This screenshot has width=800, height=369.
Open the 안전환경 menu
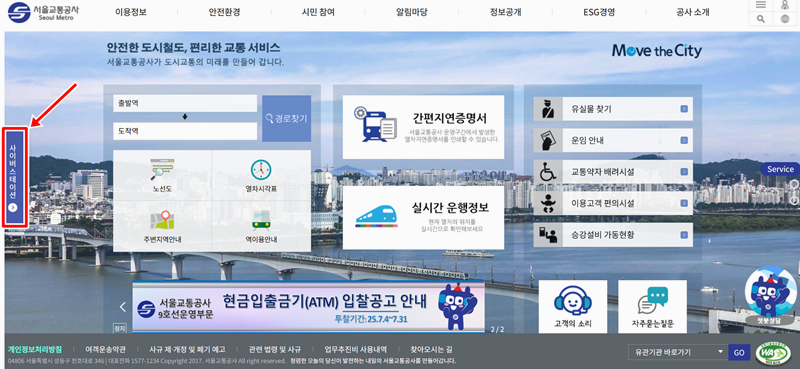point(224,12)
